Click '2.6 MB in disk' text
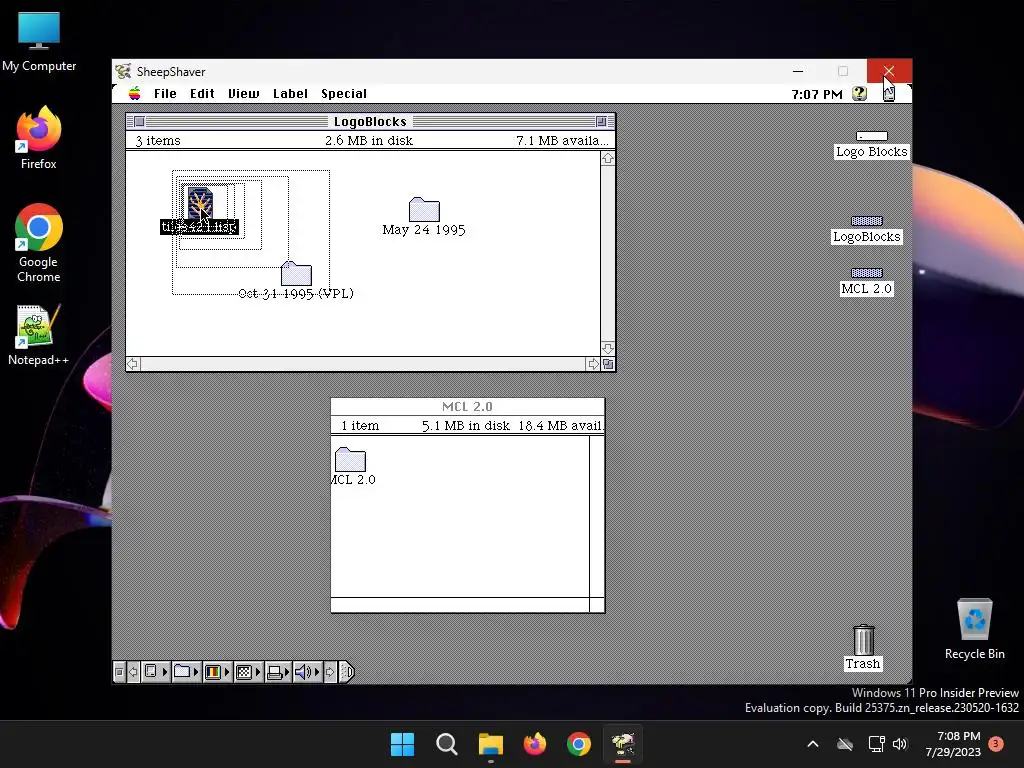This screenshot has width=1024, height=768. (369, 140)
